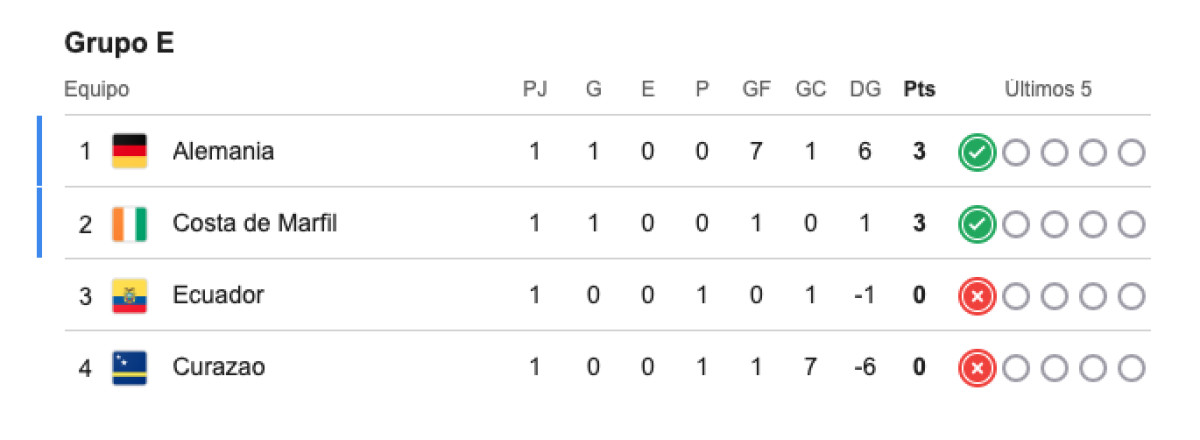This screenshot has height=440, width=1200.
Task: Click the DG column header
Action: 865,89
